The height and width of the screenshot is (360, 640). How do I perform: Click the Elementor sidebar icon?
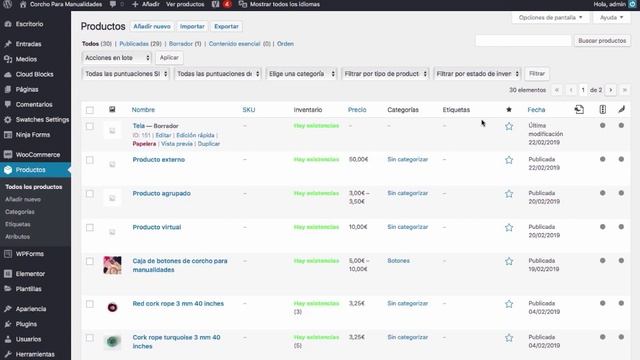(x=8, y=274)
